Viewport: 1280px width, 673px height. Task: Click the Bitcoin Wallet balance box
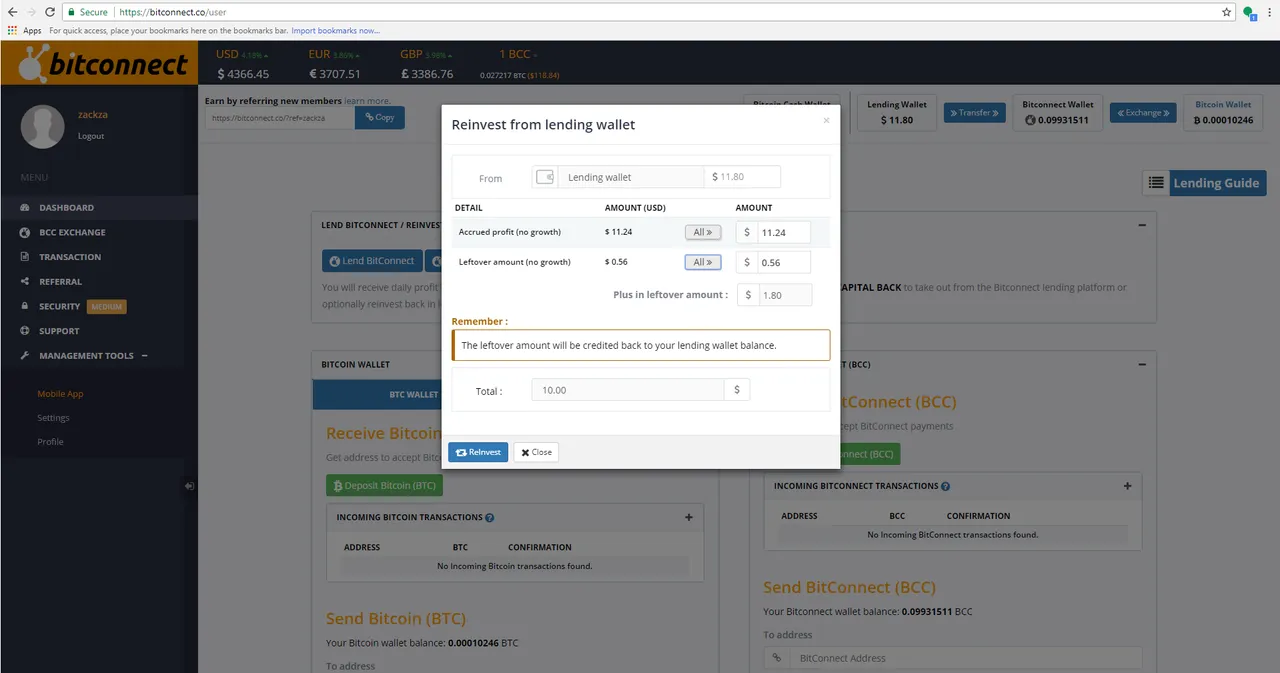click(x=1223, y=113)
